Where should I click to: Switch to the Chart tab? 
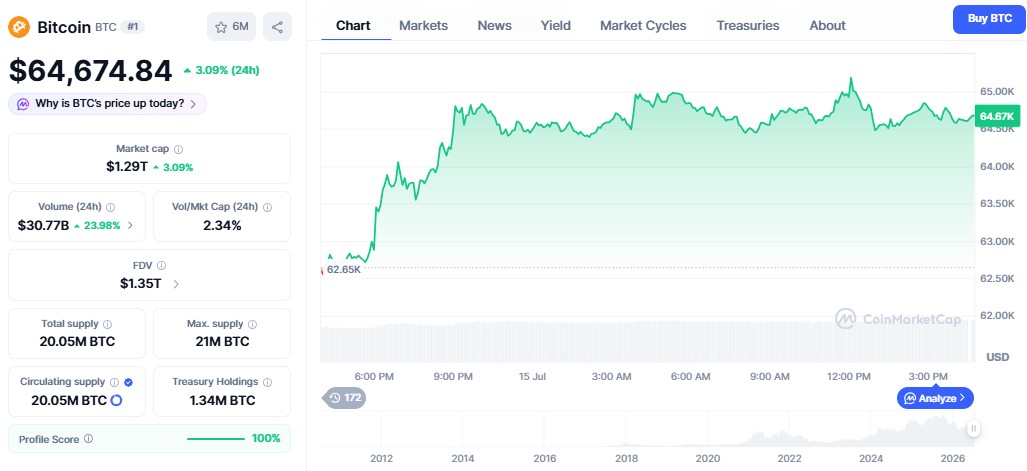tap(353, 26)
